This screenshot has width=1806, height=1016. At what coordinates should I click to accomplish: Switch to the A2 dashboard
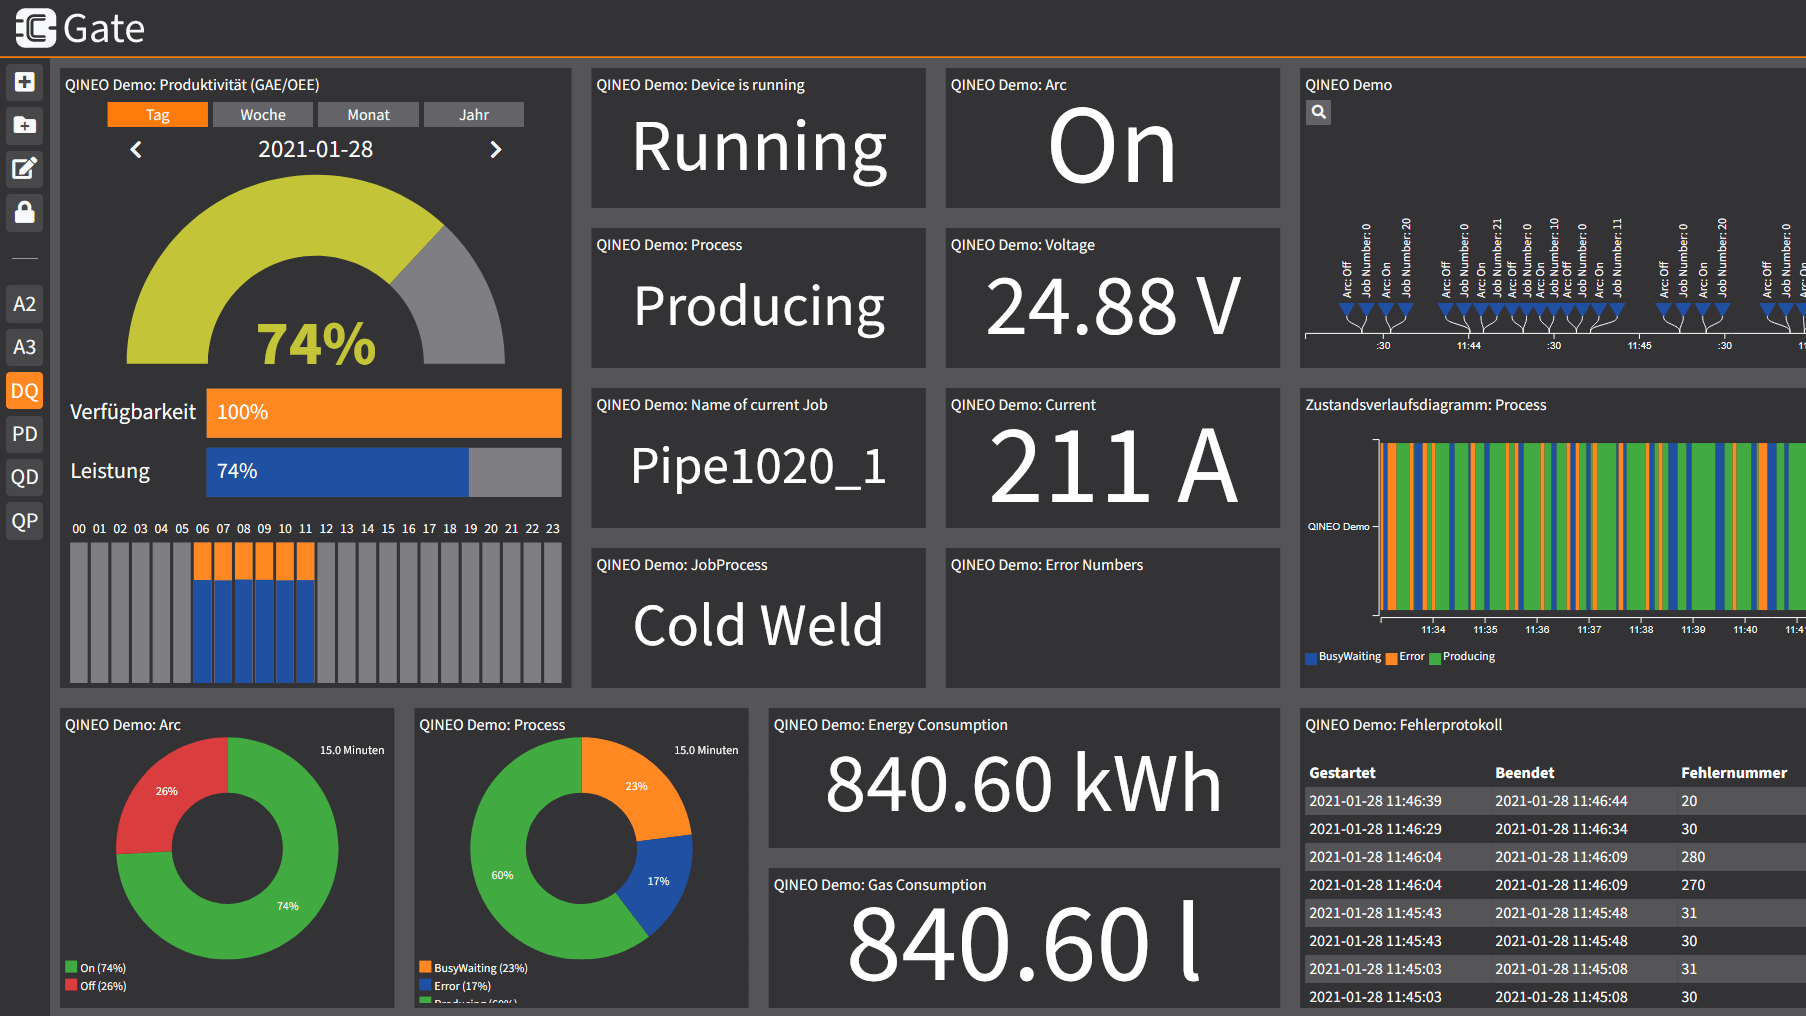point(24,303)
